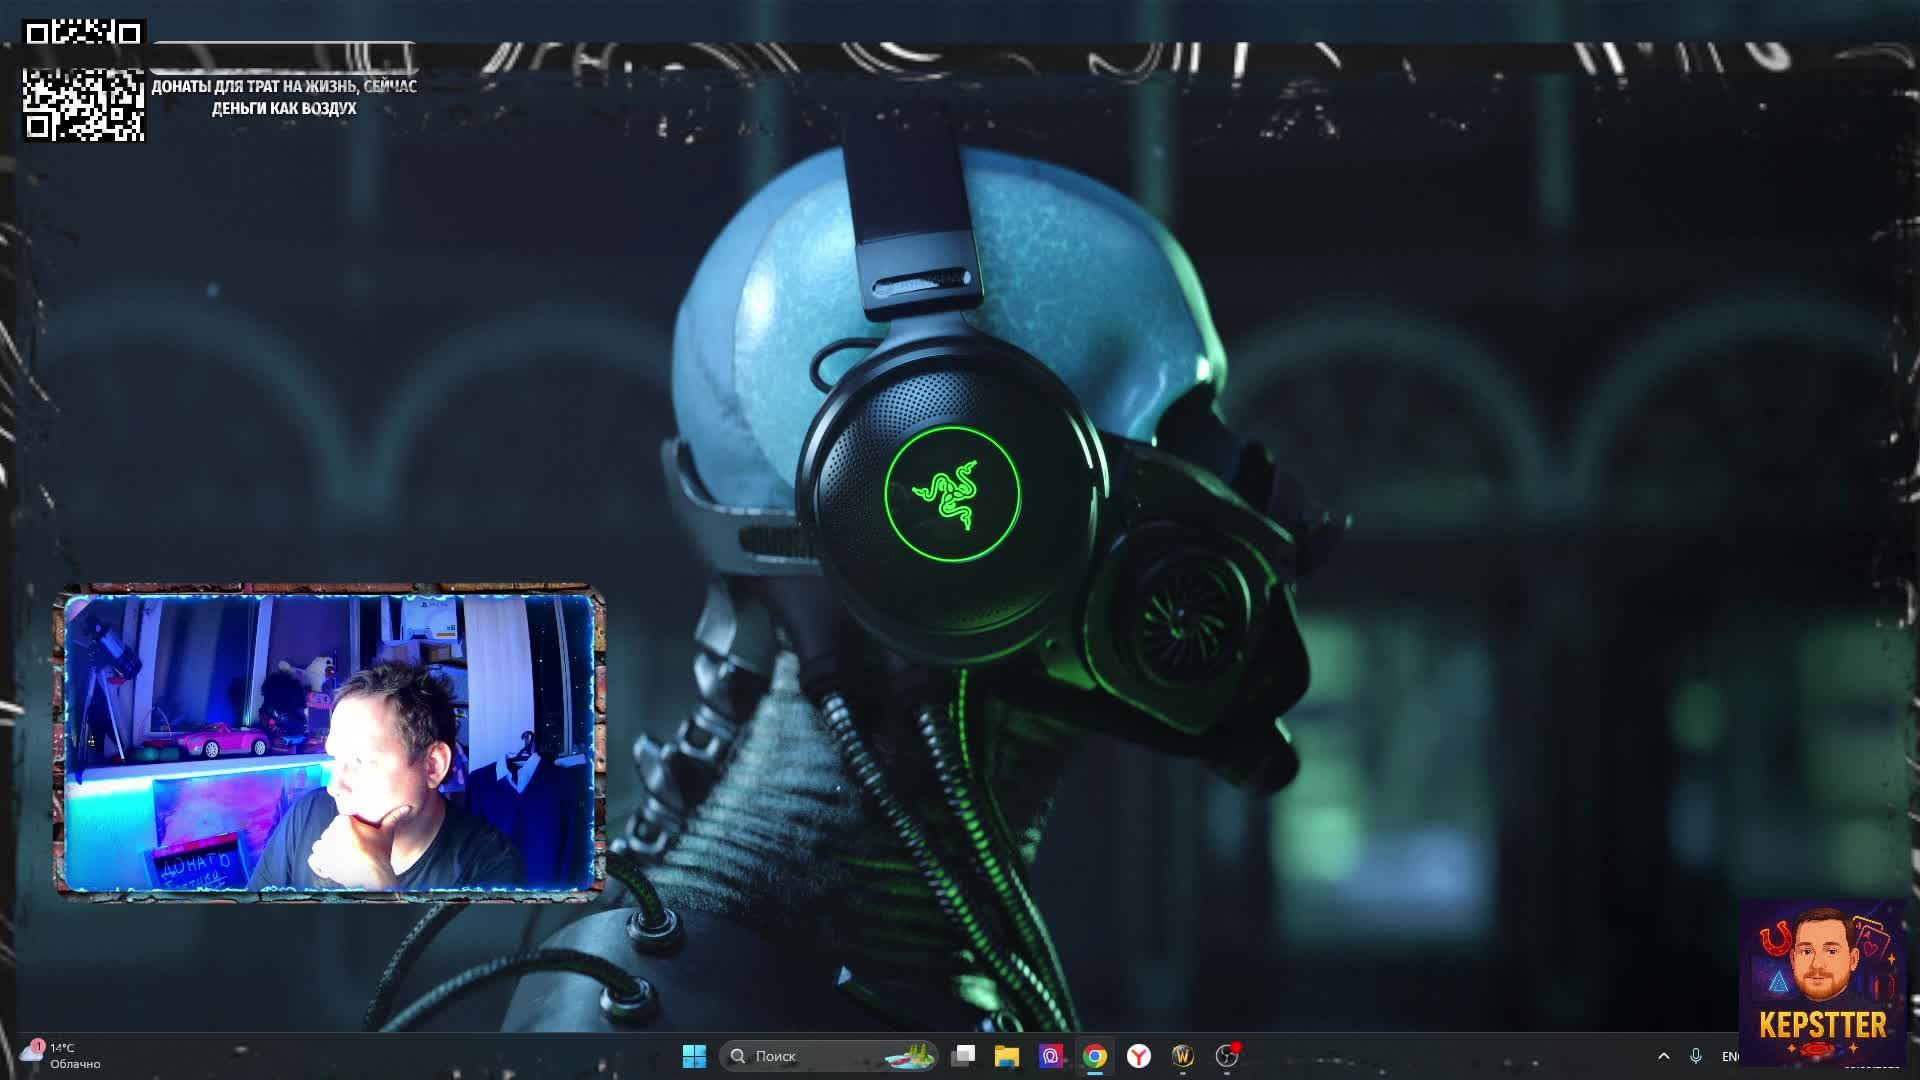The image size is (1920, 1080).
Task: Open Task View from the taskbar
Action: [963, 1056]
